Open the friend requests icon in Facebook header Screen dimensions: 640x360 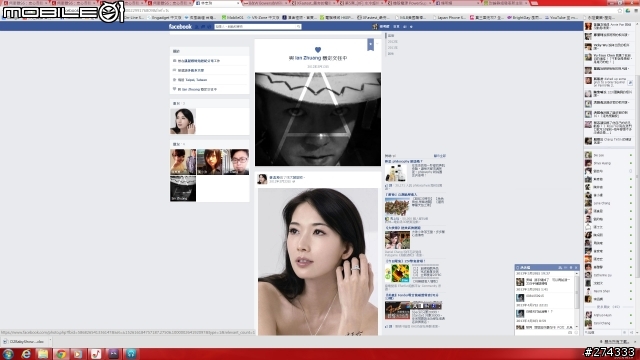[x=197, y=27]
